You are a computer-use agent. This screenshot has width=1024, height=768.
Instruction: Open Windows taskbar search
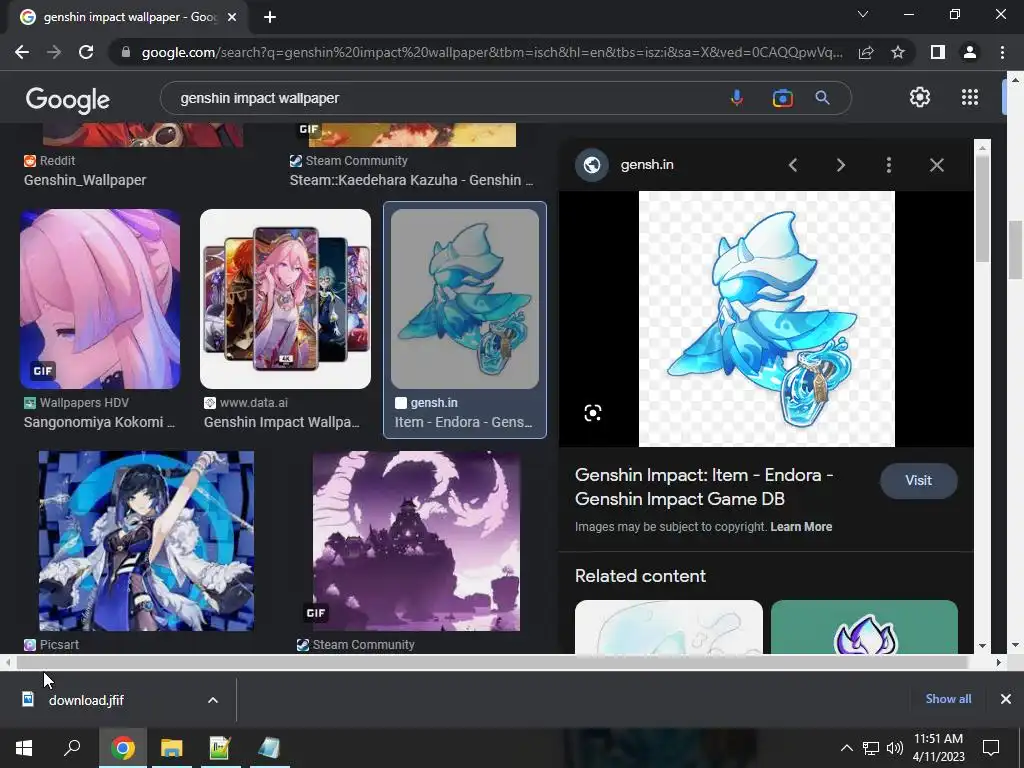(x=72, y=747)
